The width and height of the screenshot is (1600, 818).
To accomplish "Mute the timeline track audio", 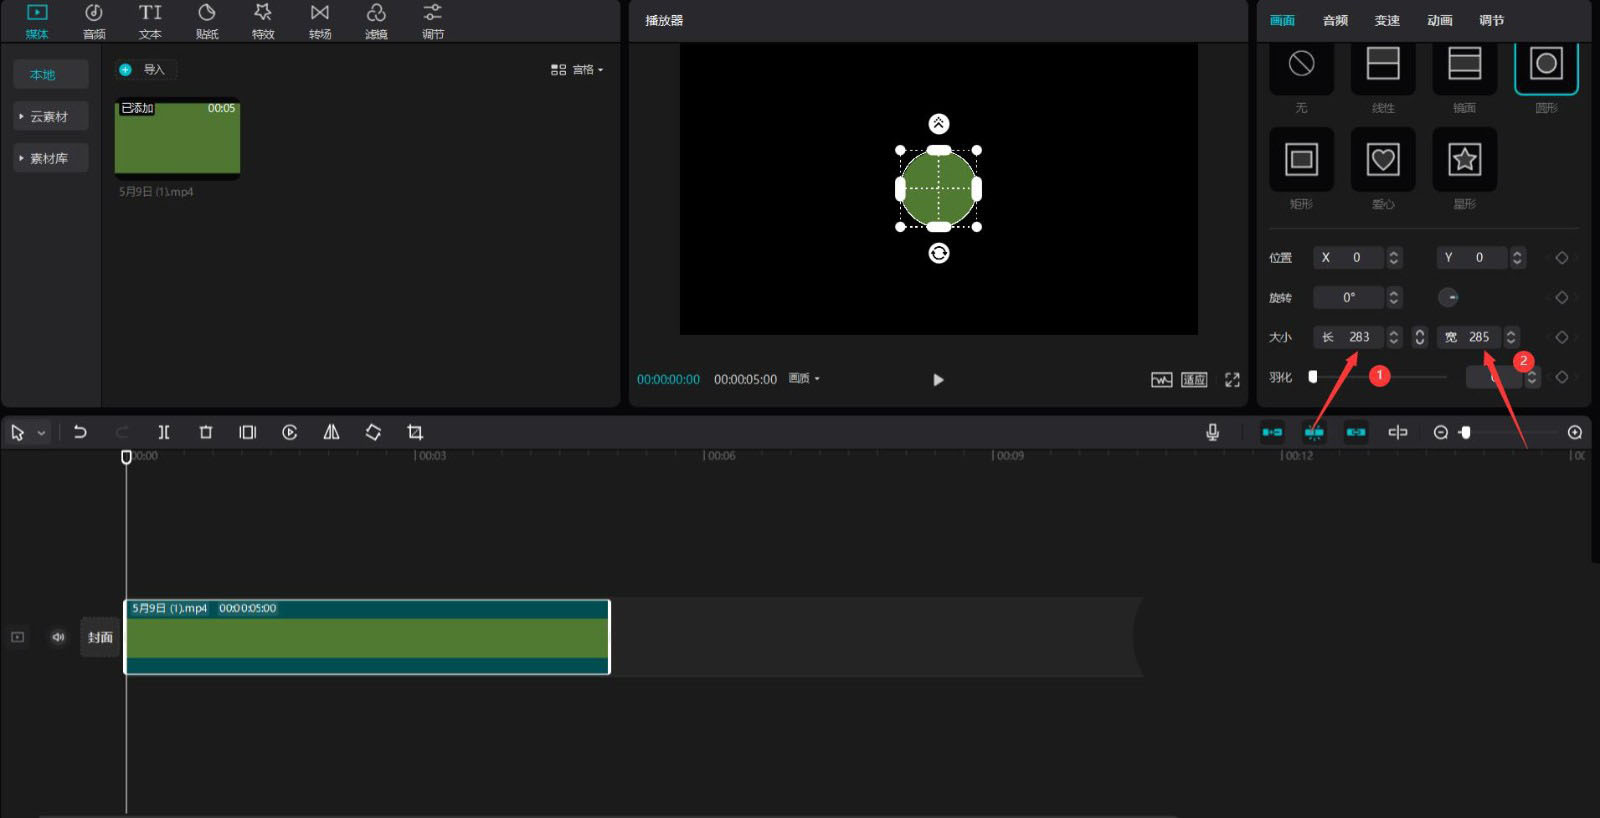I will (58, 637).
